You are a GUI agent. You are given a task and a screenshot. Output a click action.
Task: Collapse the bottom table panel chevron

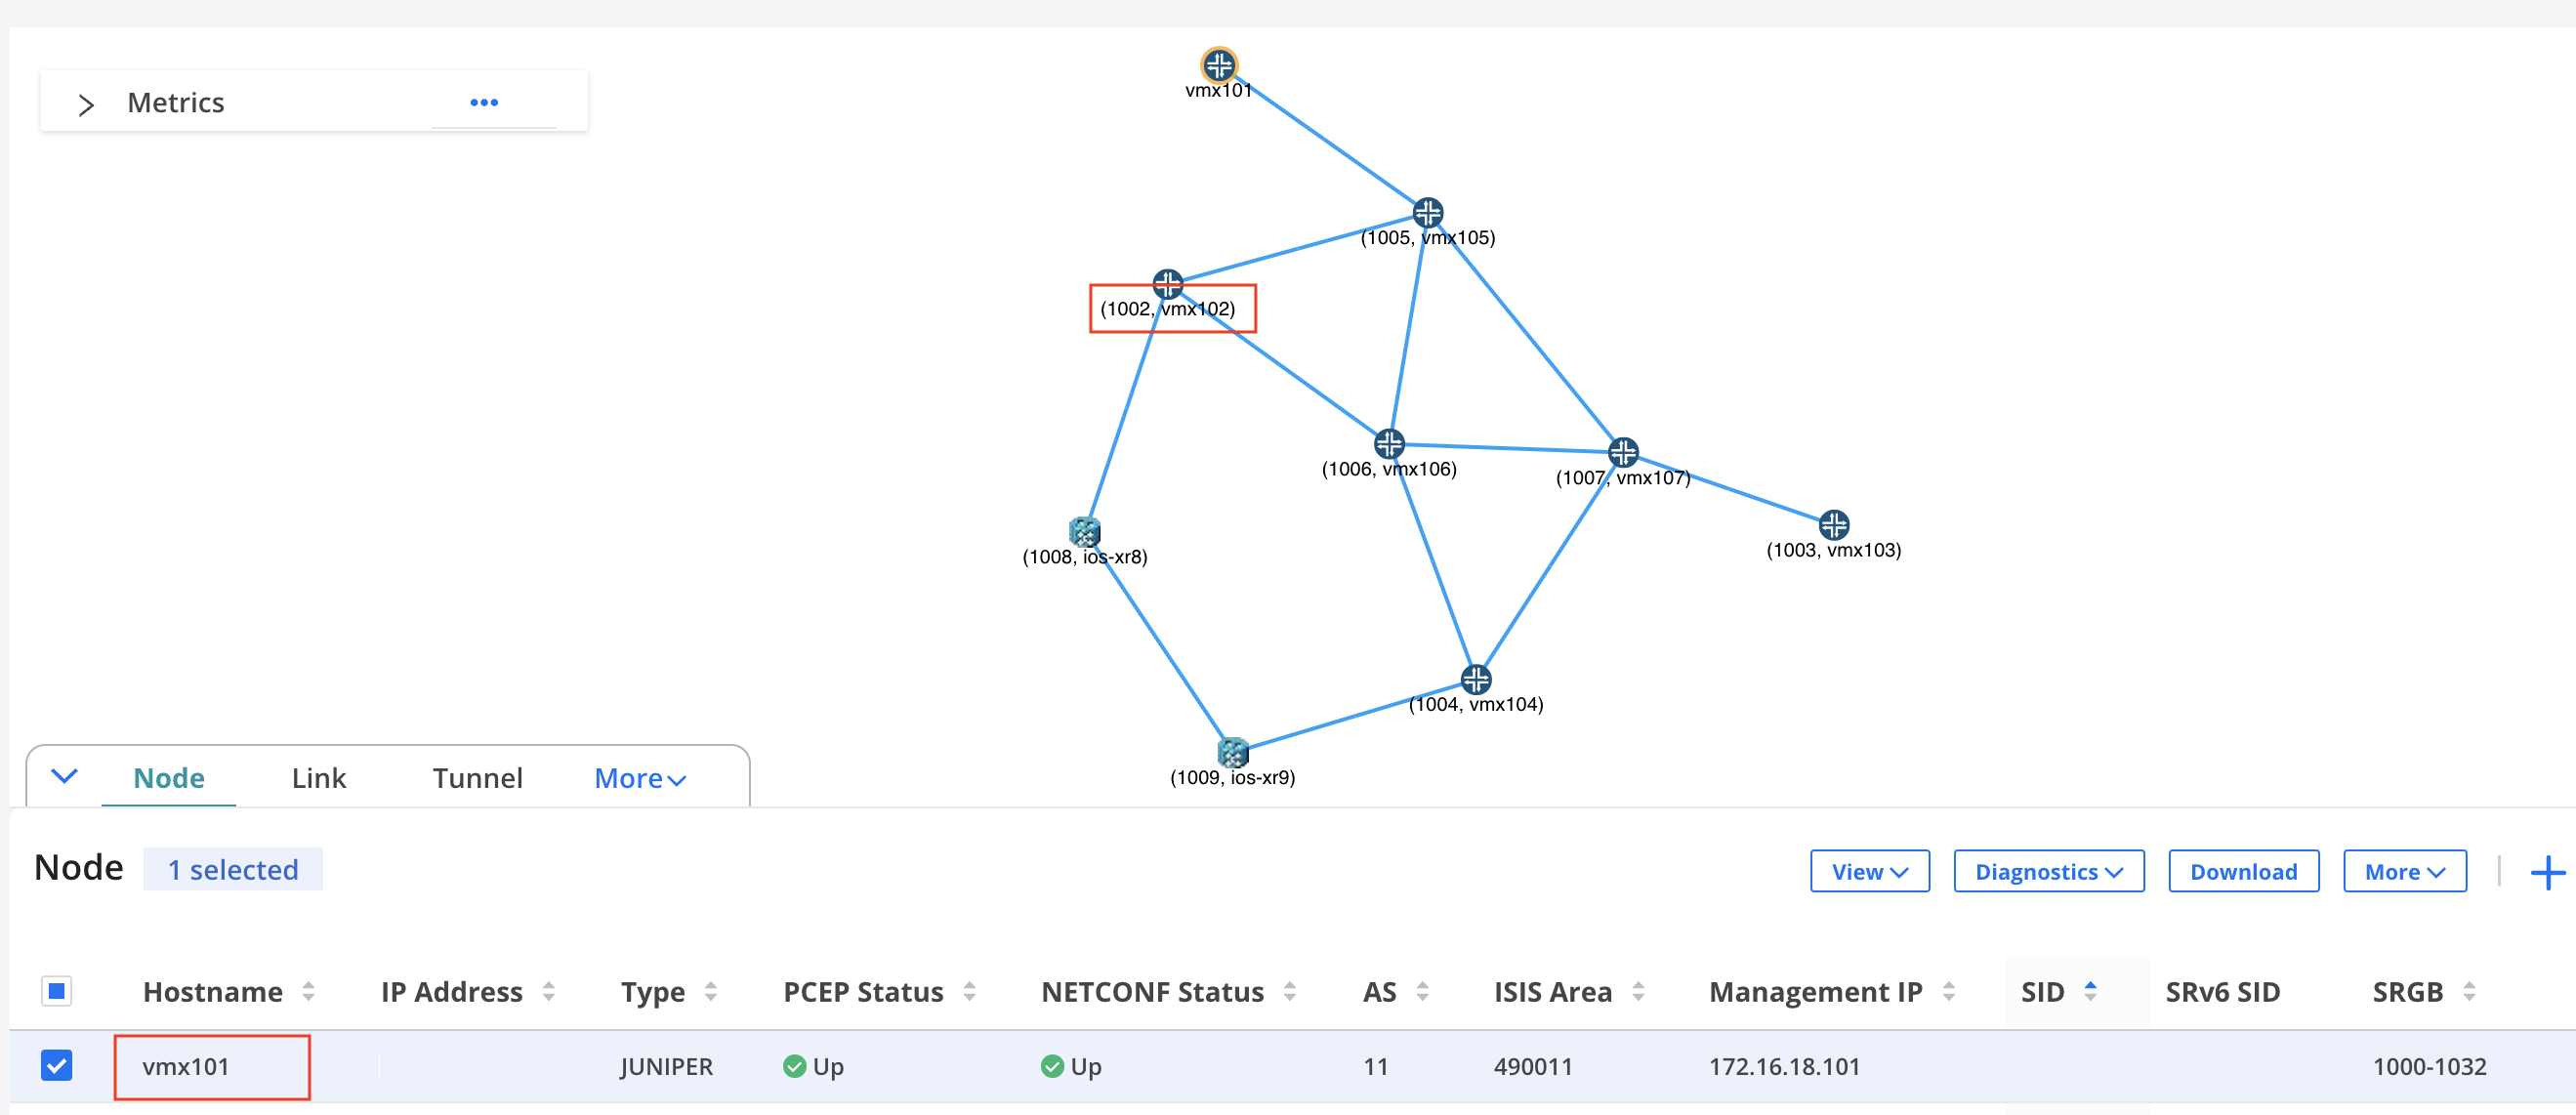(x=65, y=776)
